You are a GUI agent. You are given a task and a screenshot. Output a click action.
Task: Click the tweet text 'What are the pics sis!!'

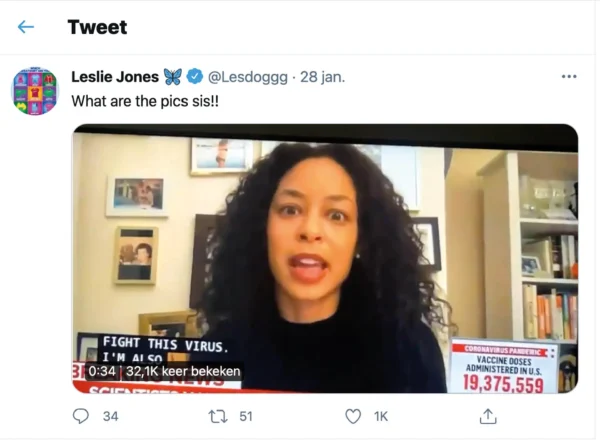145,101
